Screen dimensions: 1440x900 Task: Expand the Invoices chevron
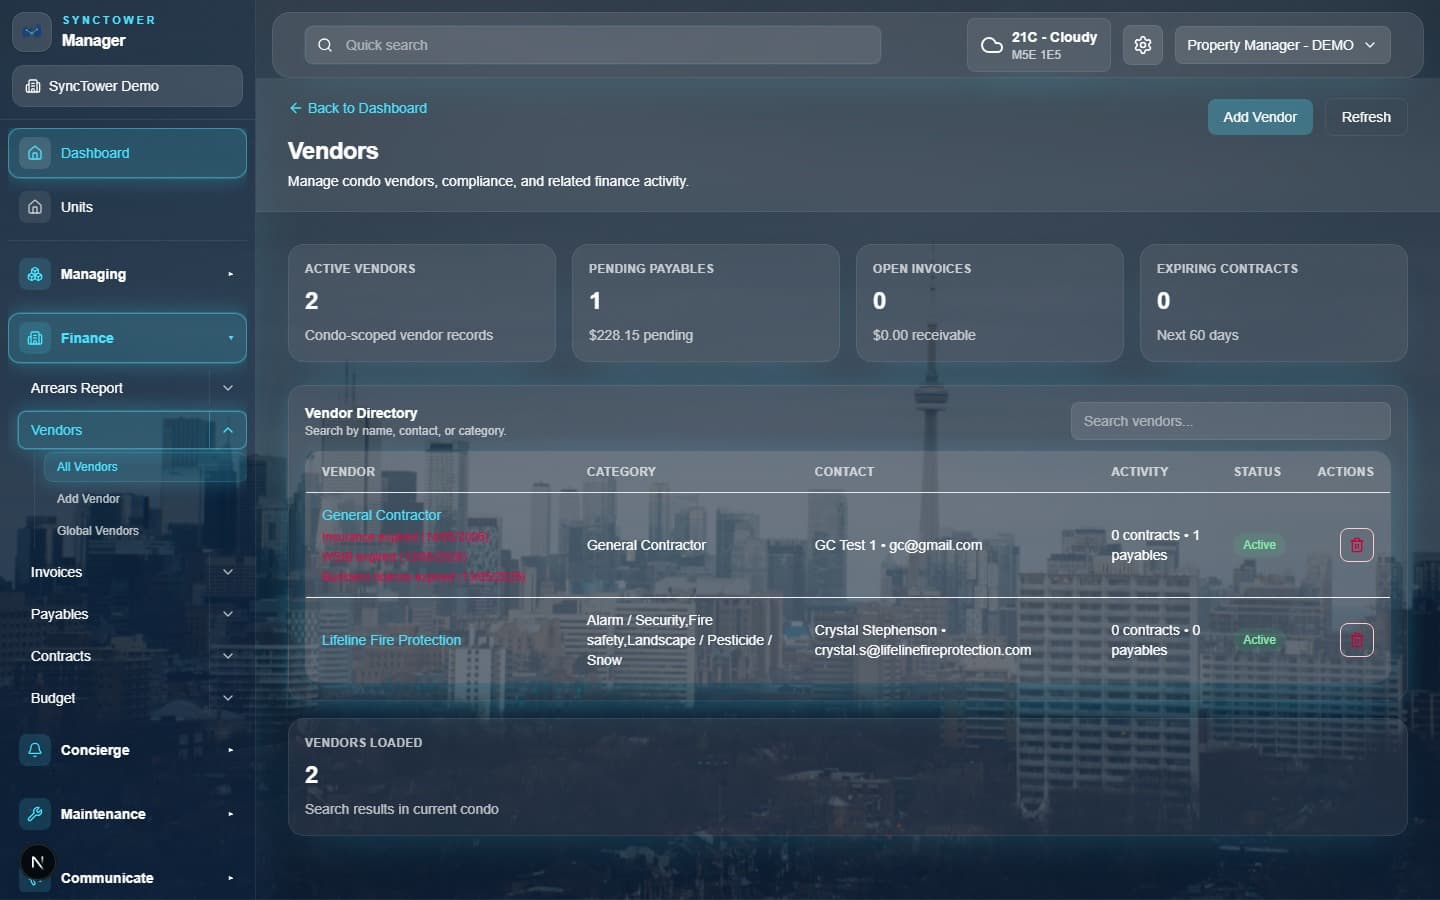228,572
